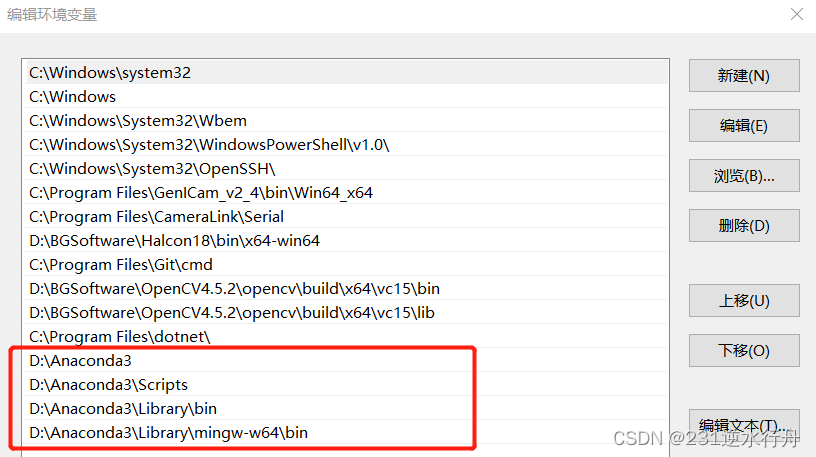Select the Halcon18 x64-win64 path

345,240
